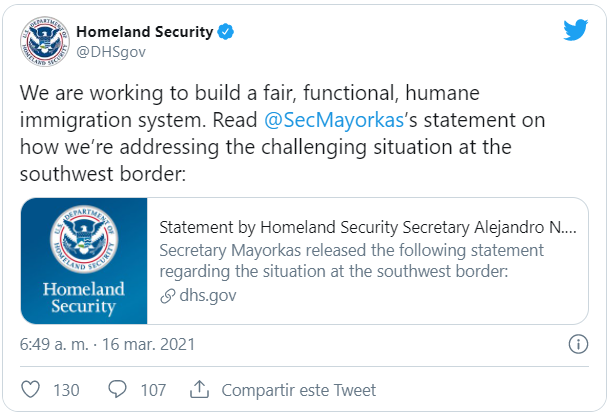The width and height of the screenshot is (610, 414).
Task: Open the @DHSgov handle link
Action: 111,52
